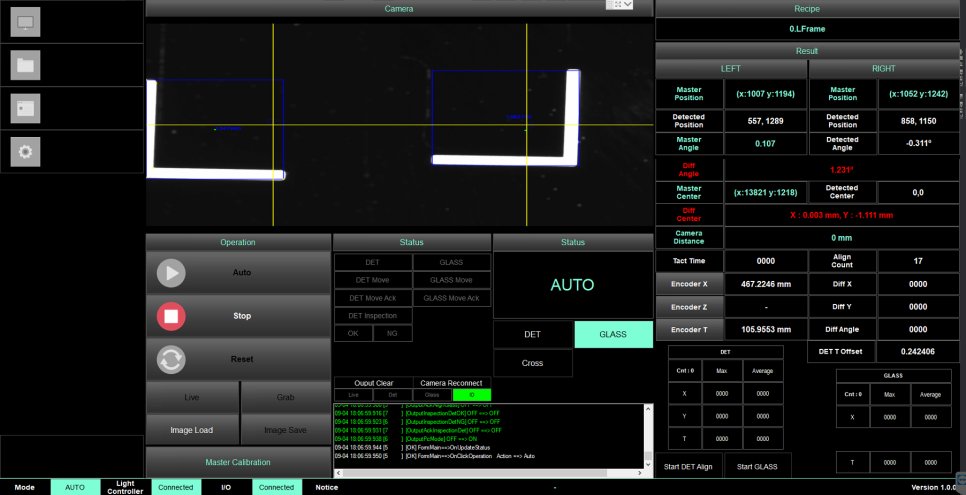Toggle the small Glass output indicator

432,395
